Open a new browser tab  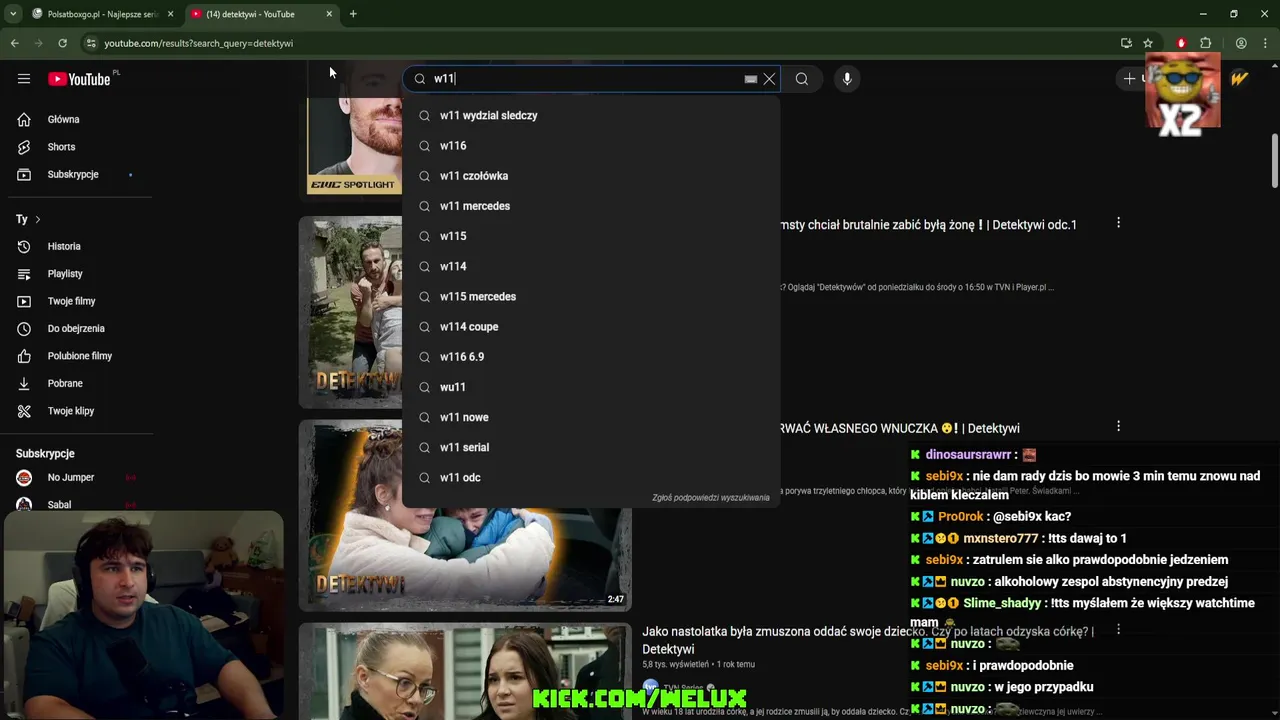(x=353, y=14)
